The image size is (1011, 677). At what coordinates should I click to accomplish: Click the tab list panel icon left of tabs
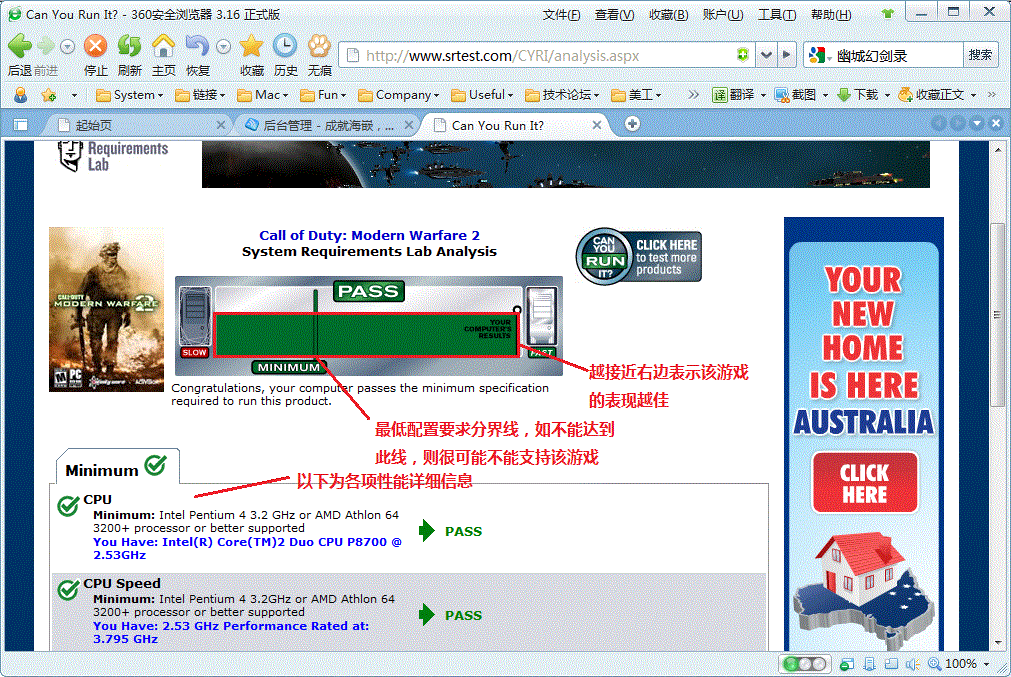click(21, 124)
